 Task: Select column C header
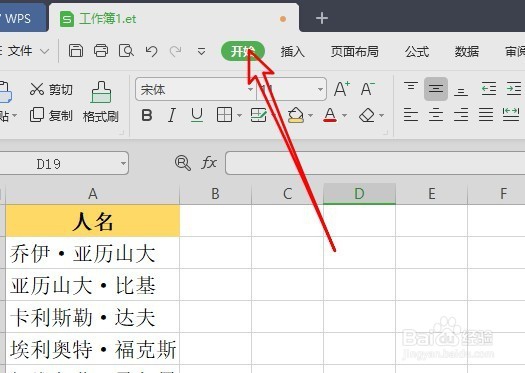pyautogui.click(x=287, y=194)
